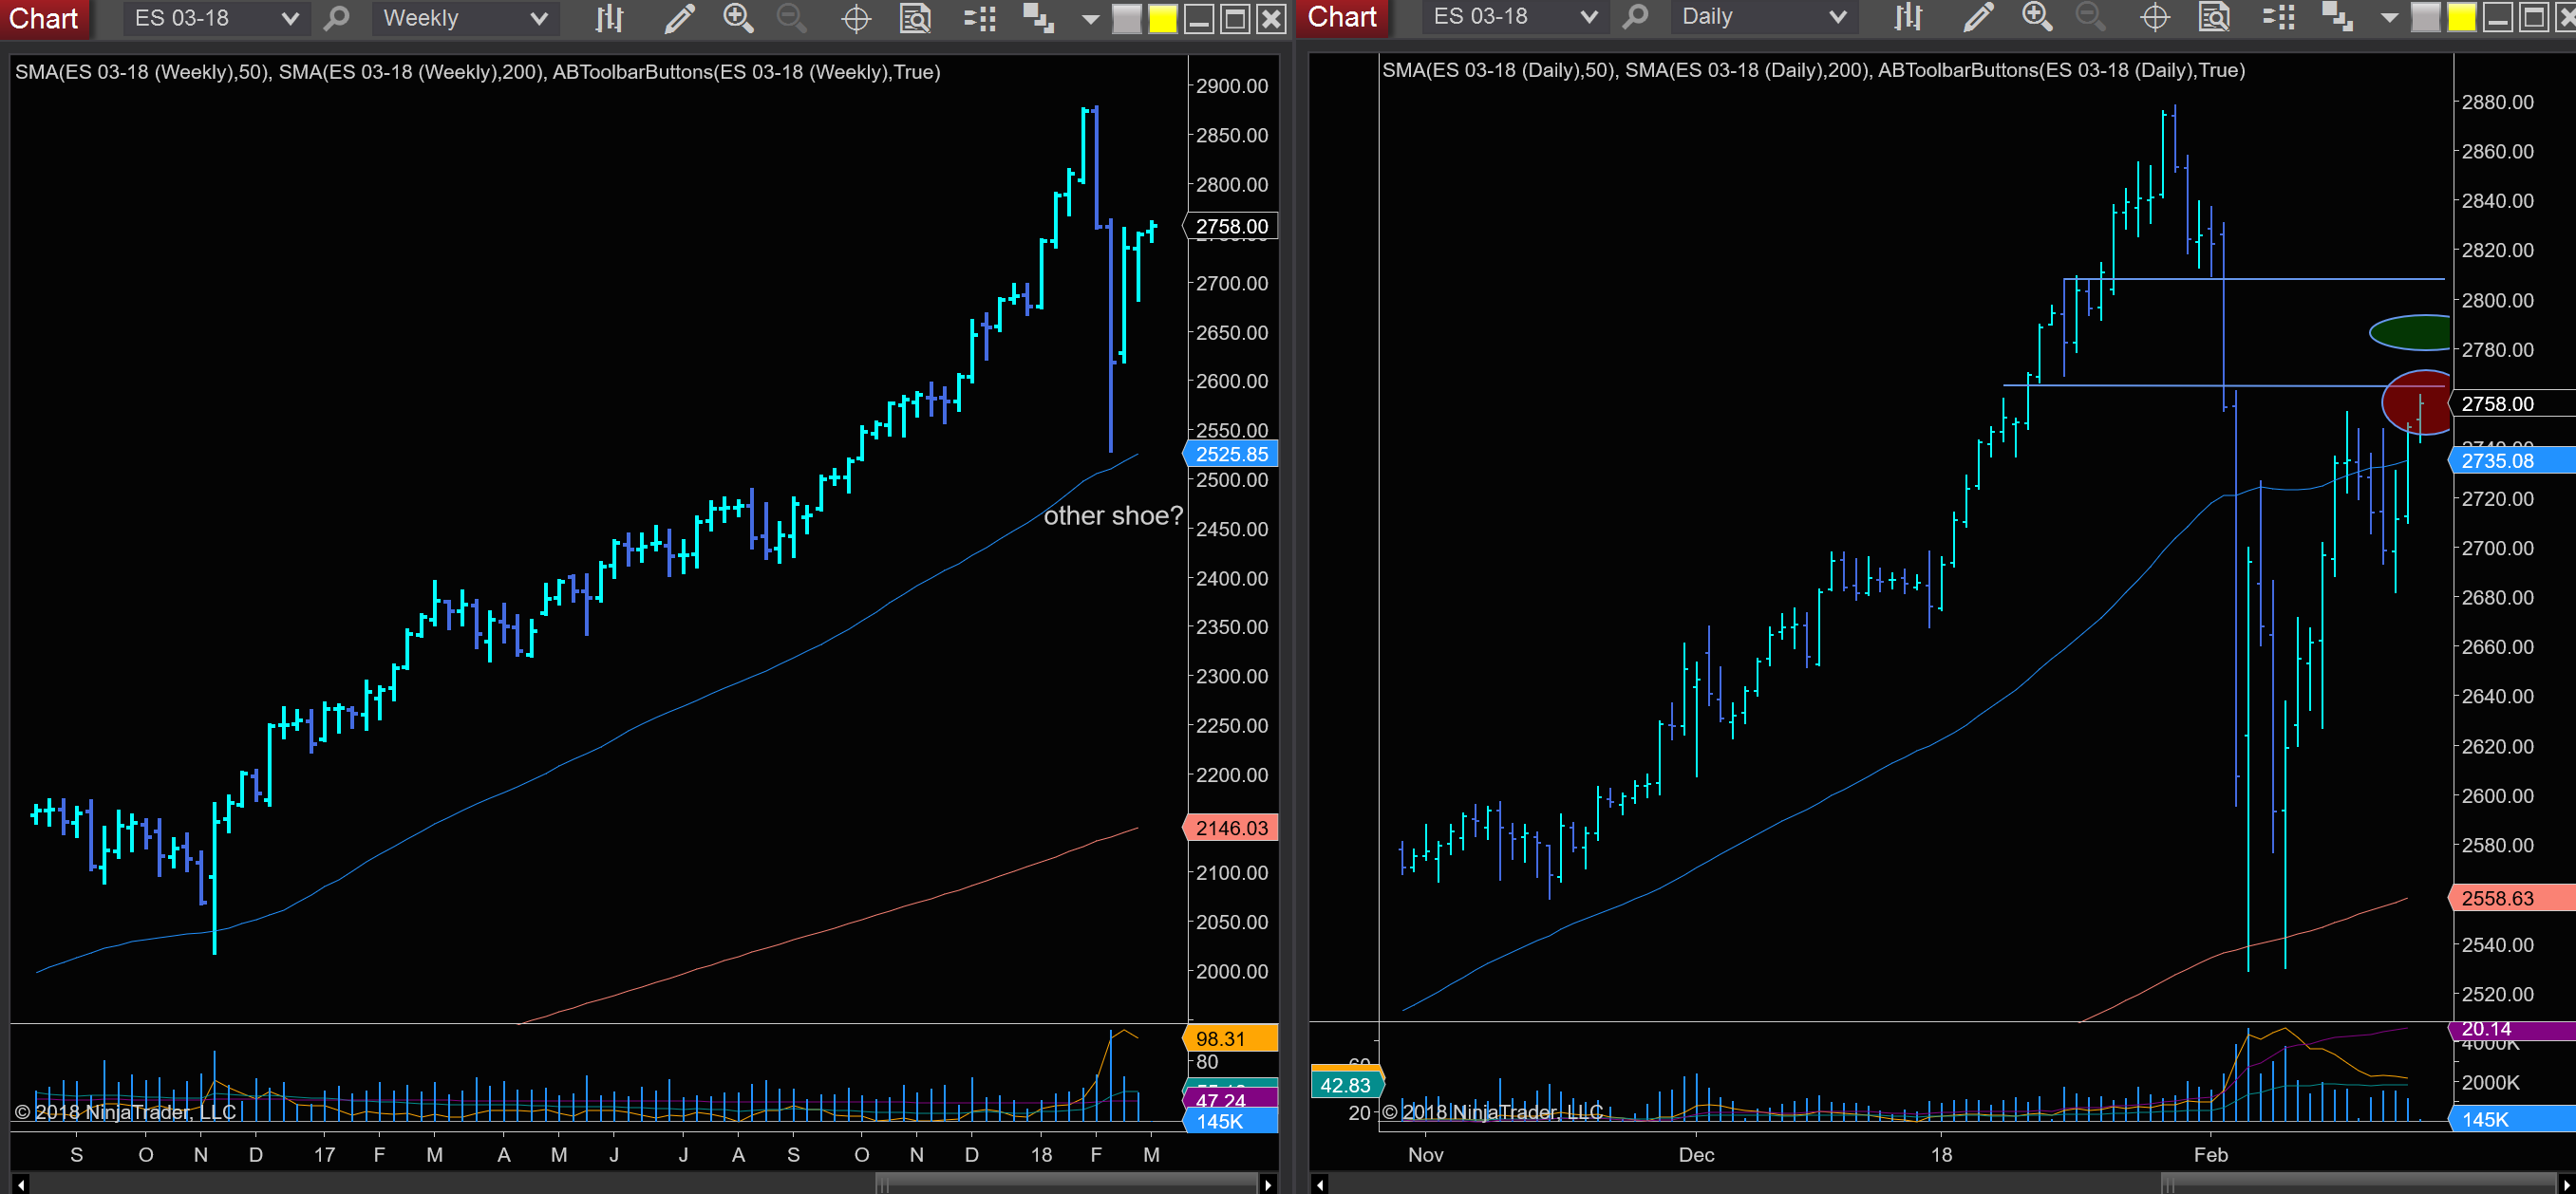Click the gray link button on Daily chart
2576x1194 pixels.
point(2426,18)
